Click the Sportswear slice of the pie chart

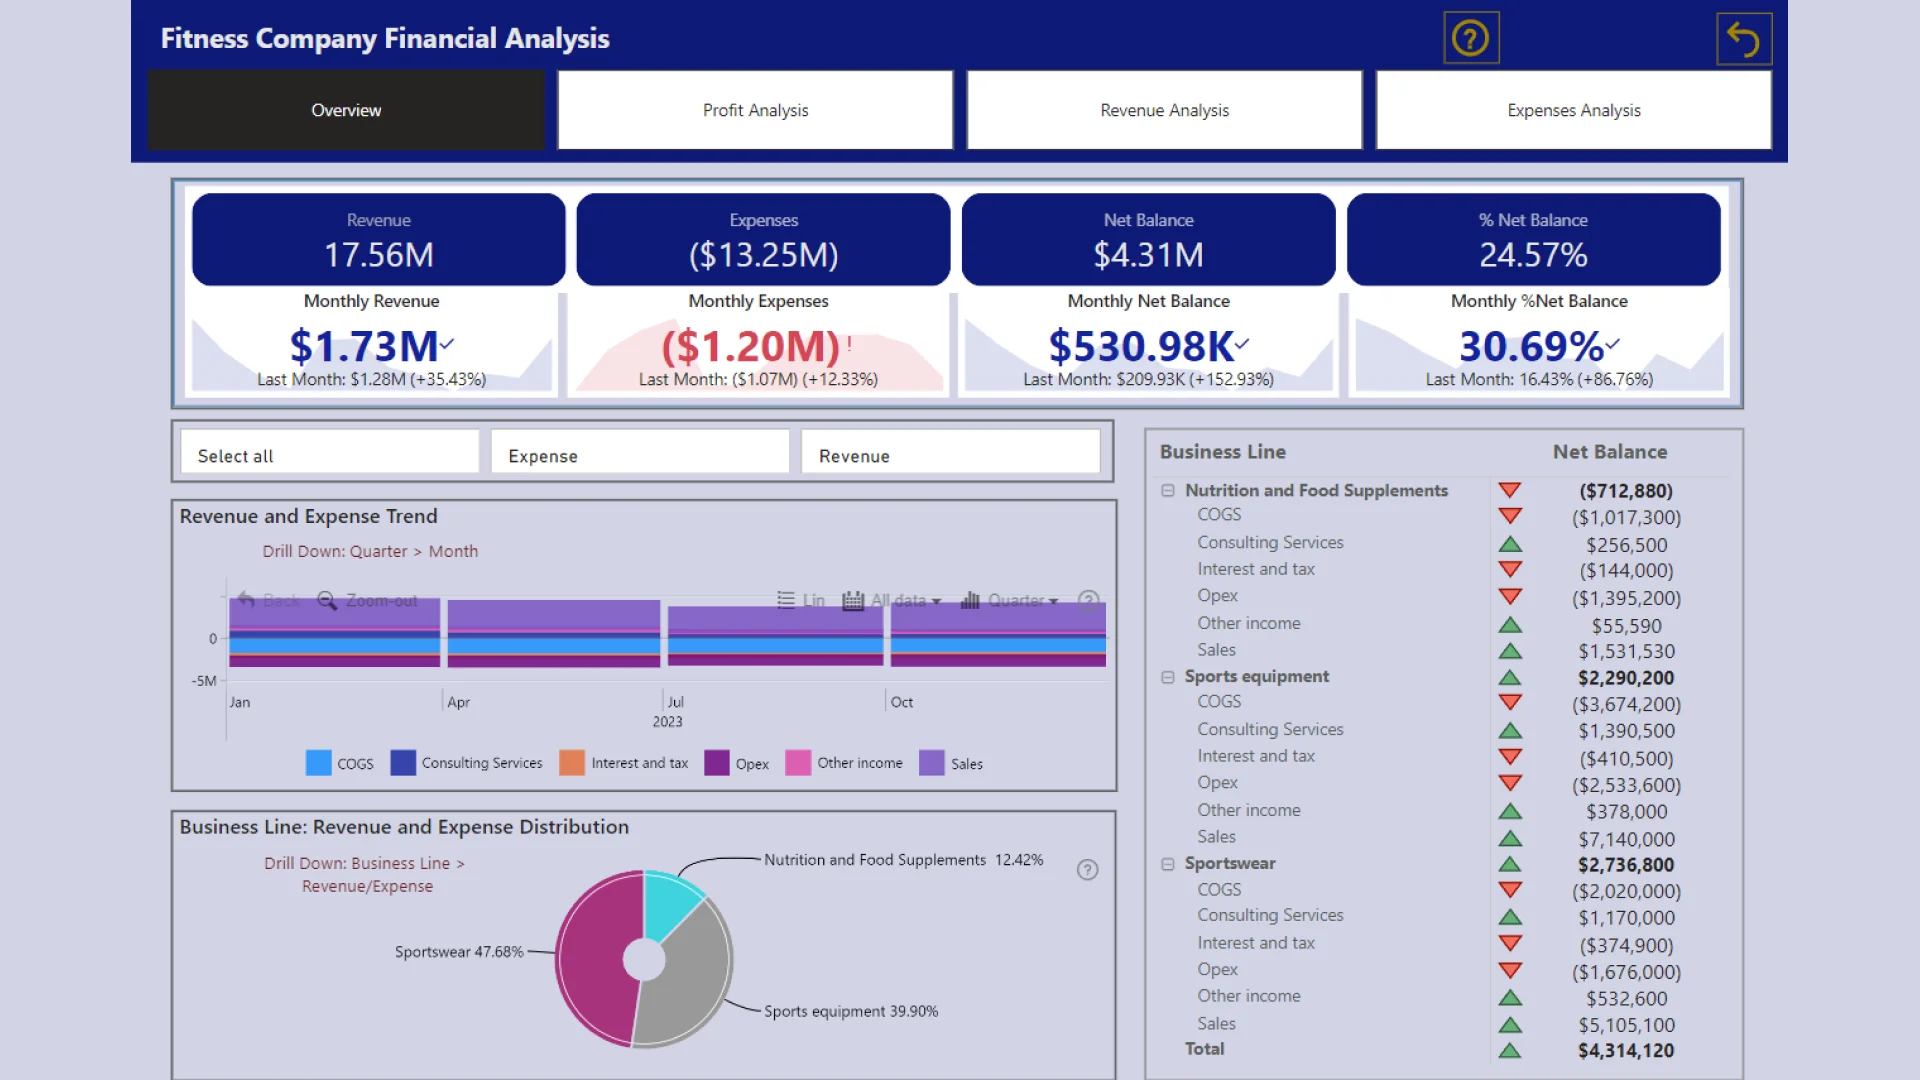click(x=590, y=955)
